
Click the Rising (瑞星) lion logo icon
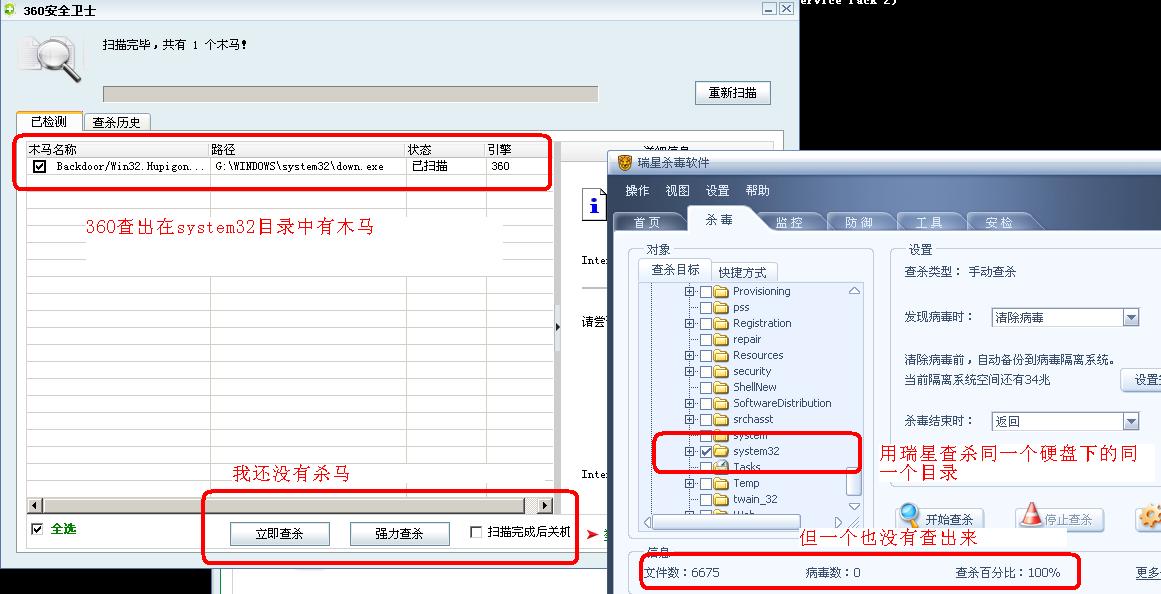[625, 163]
